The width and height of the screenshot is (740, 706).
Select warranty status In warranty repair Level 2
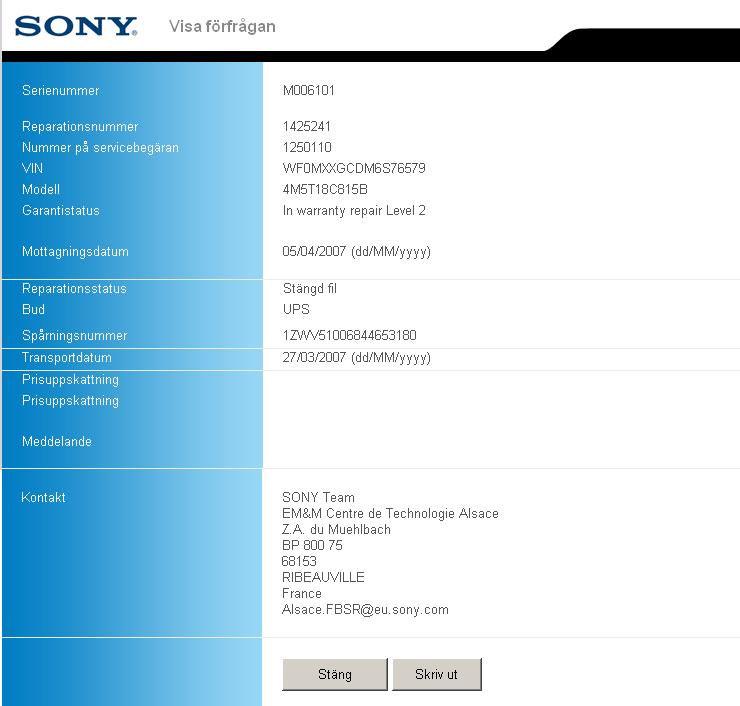(x=354, y=210)
